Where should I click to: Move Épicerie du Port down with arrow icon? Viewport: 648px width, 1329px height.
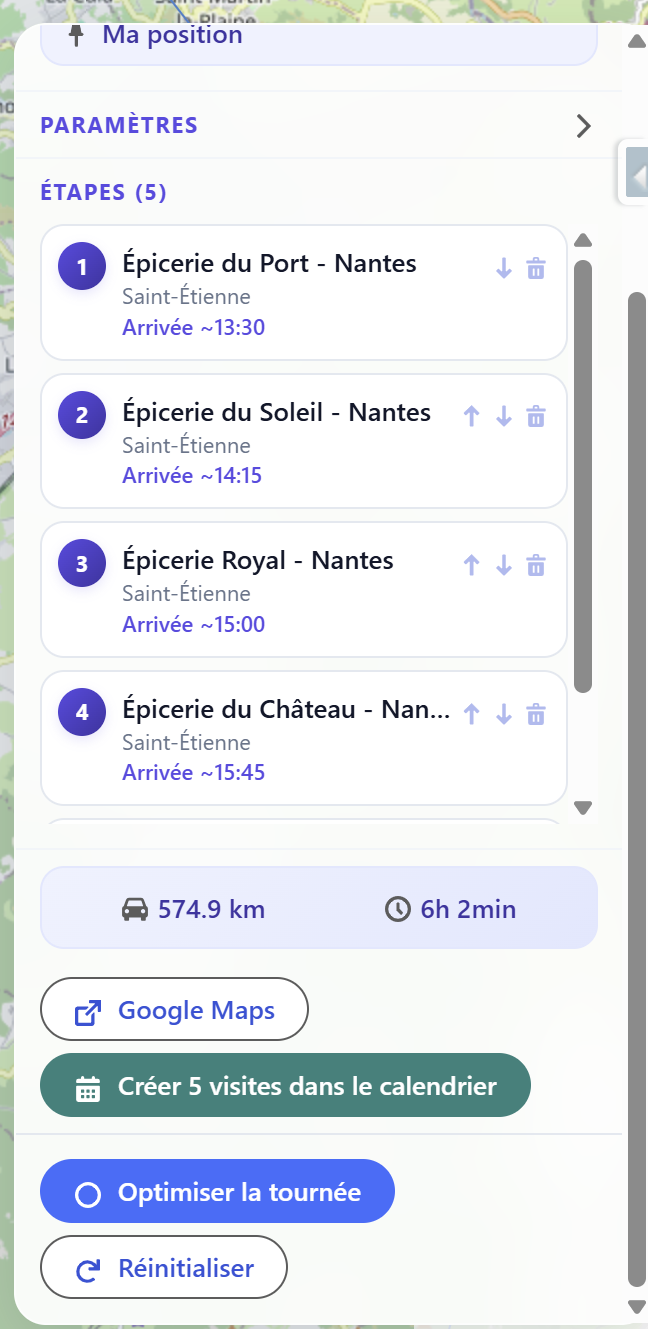(x=503, y=268)
